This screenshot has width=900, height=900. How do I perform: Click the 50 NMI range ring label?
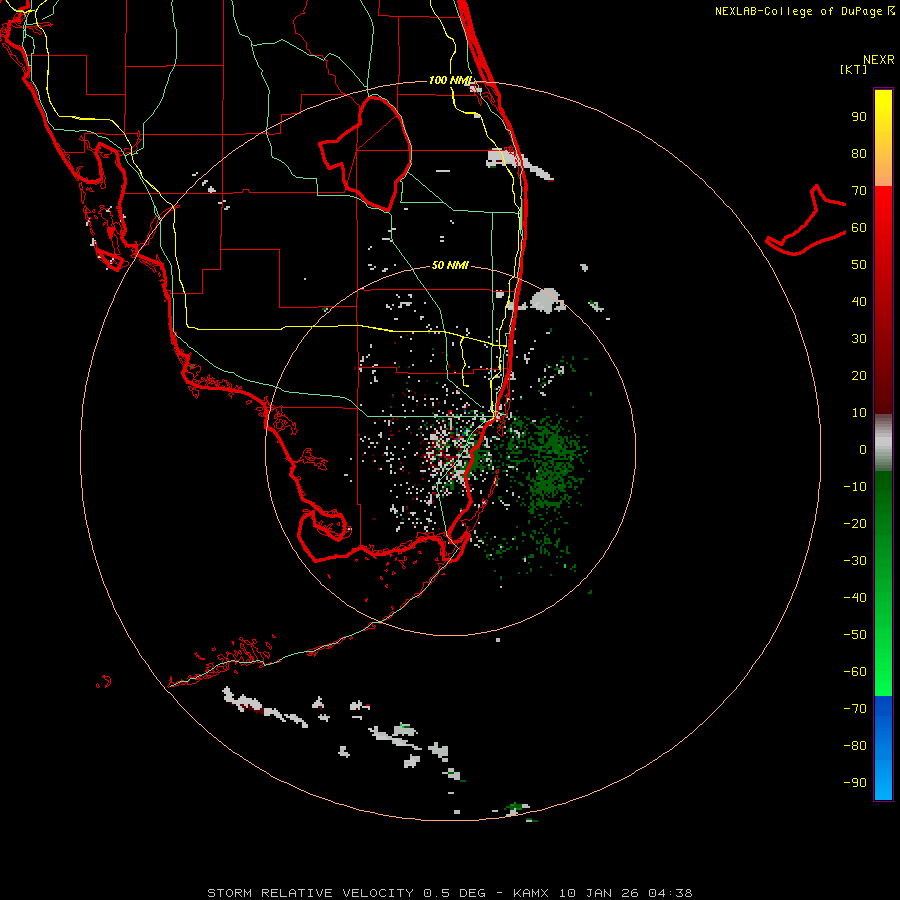[450, 265]
